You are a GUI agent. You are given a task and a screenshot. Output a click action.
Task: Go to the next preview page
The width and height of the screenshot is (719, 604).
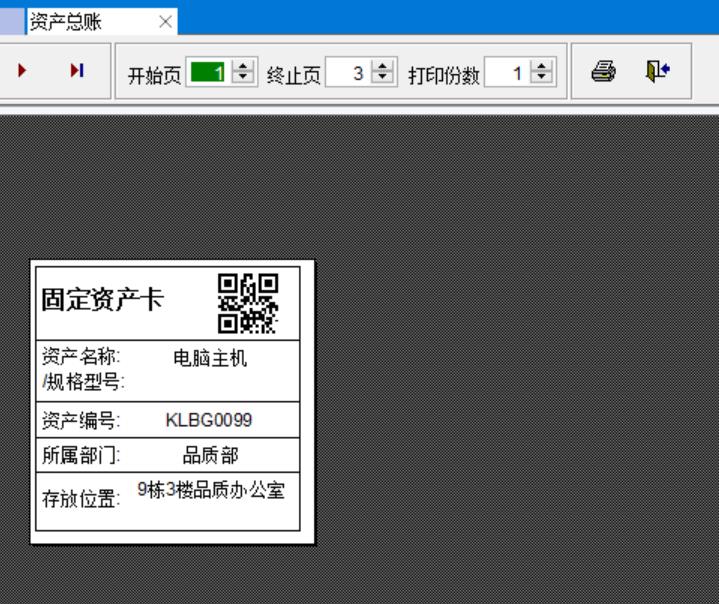click(22, 71)
